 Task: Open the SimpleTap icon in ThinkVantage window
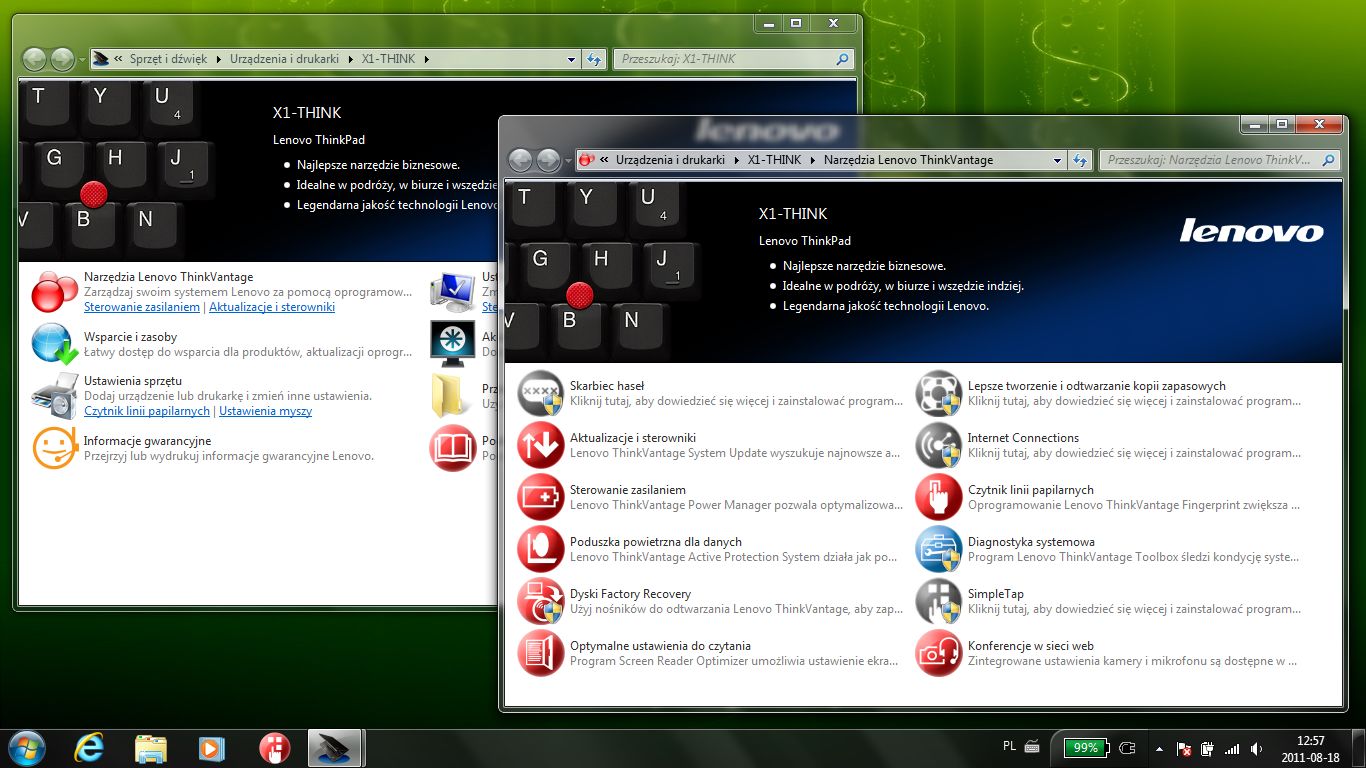pos(939,601)
